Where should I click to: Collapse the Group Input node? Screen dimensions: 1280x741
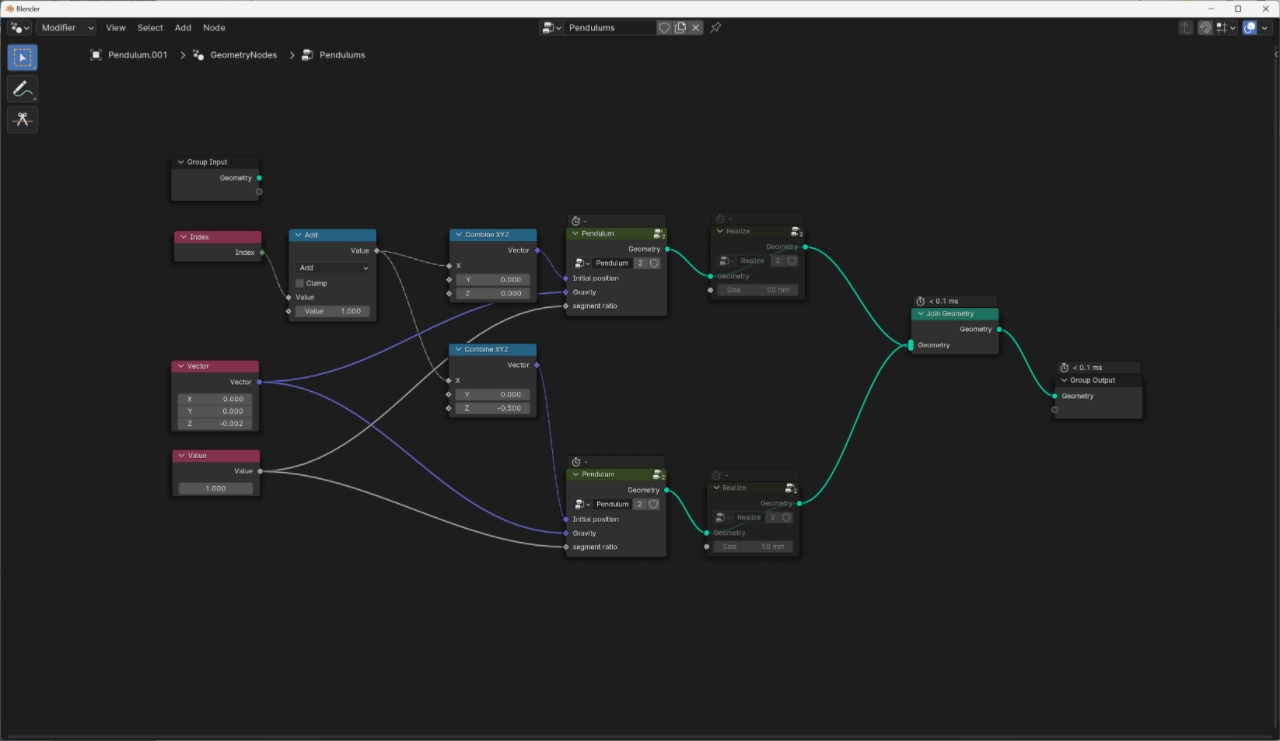[181, 162]
